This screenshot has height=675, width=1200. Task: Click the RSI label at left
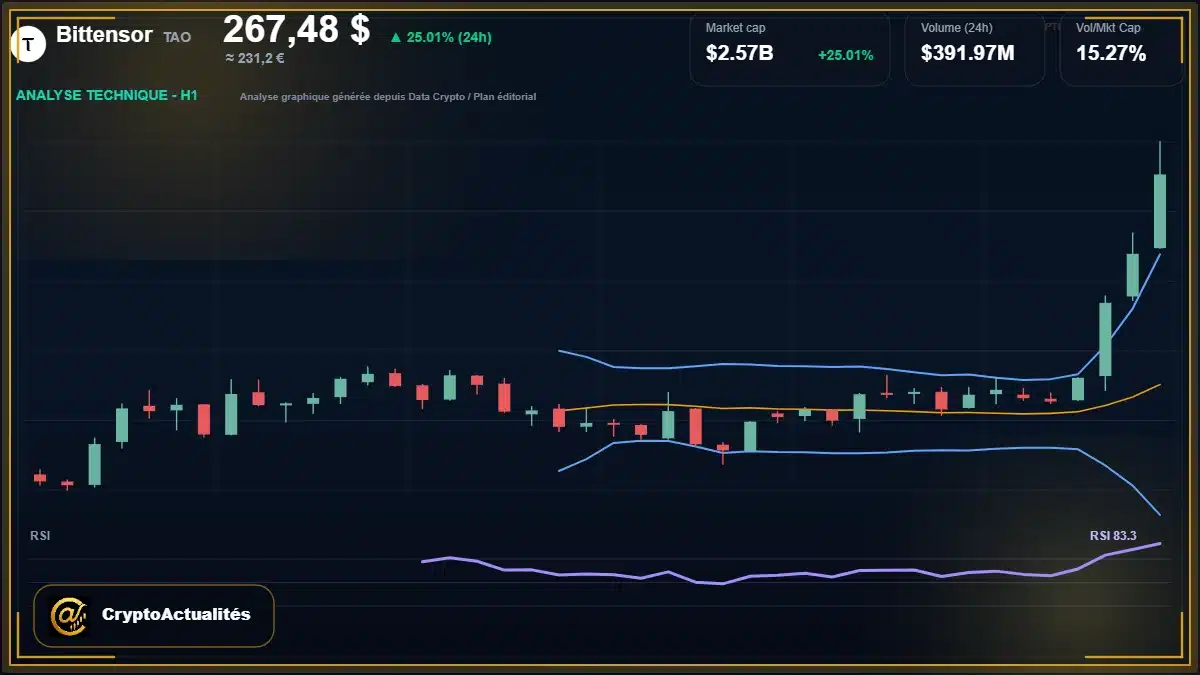pos(40,536)
